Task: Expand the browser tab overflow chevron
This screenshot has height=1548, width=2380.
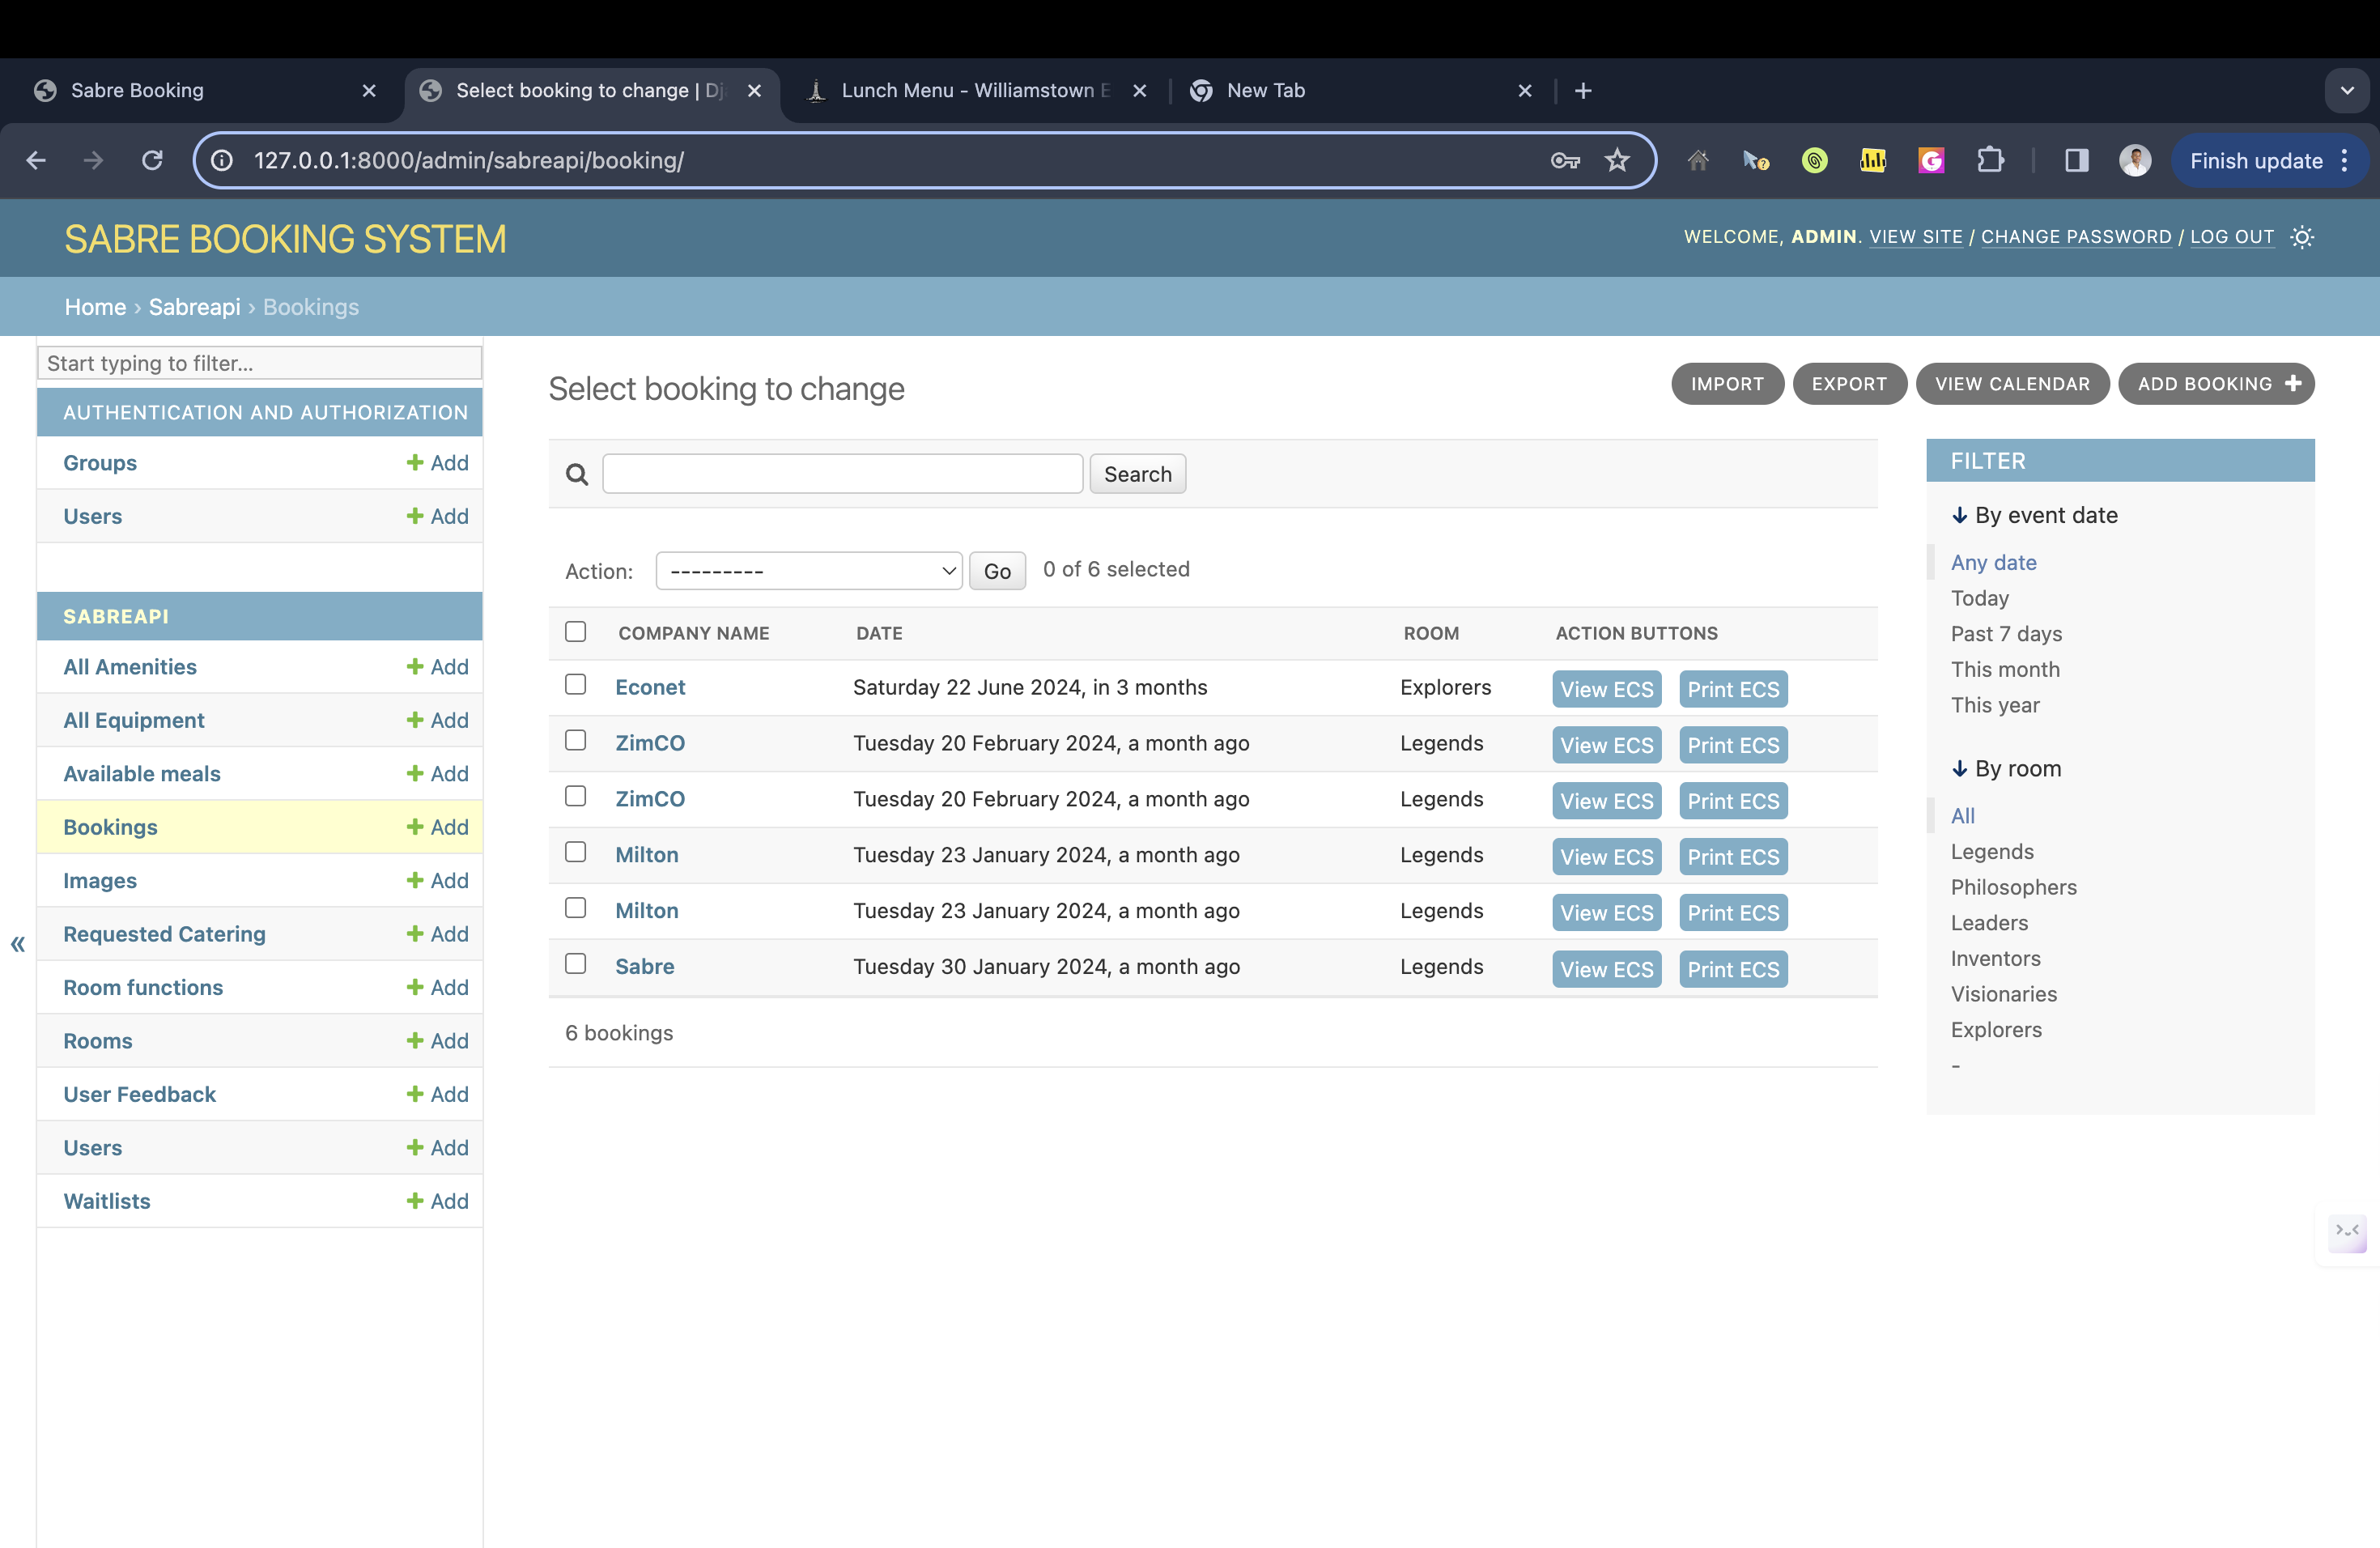Action: pyautogui.click(x=2348, y=90)
